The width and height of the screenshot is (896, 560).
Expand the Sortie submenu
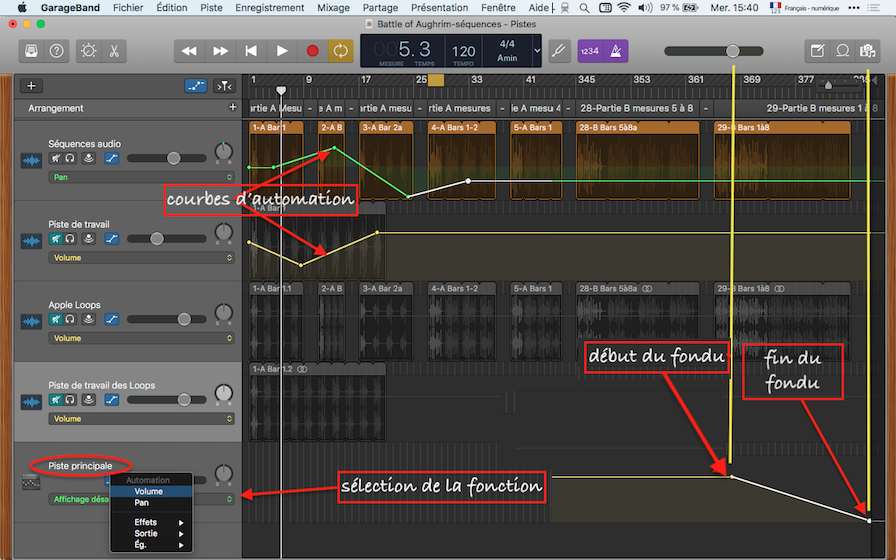pyautogui.click(x=151, y=534)
